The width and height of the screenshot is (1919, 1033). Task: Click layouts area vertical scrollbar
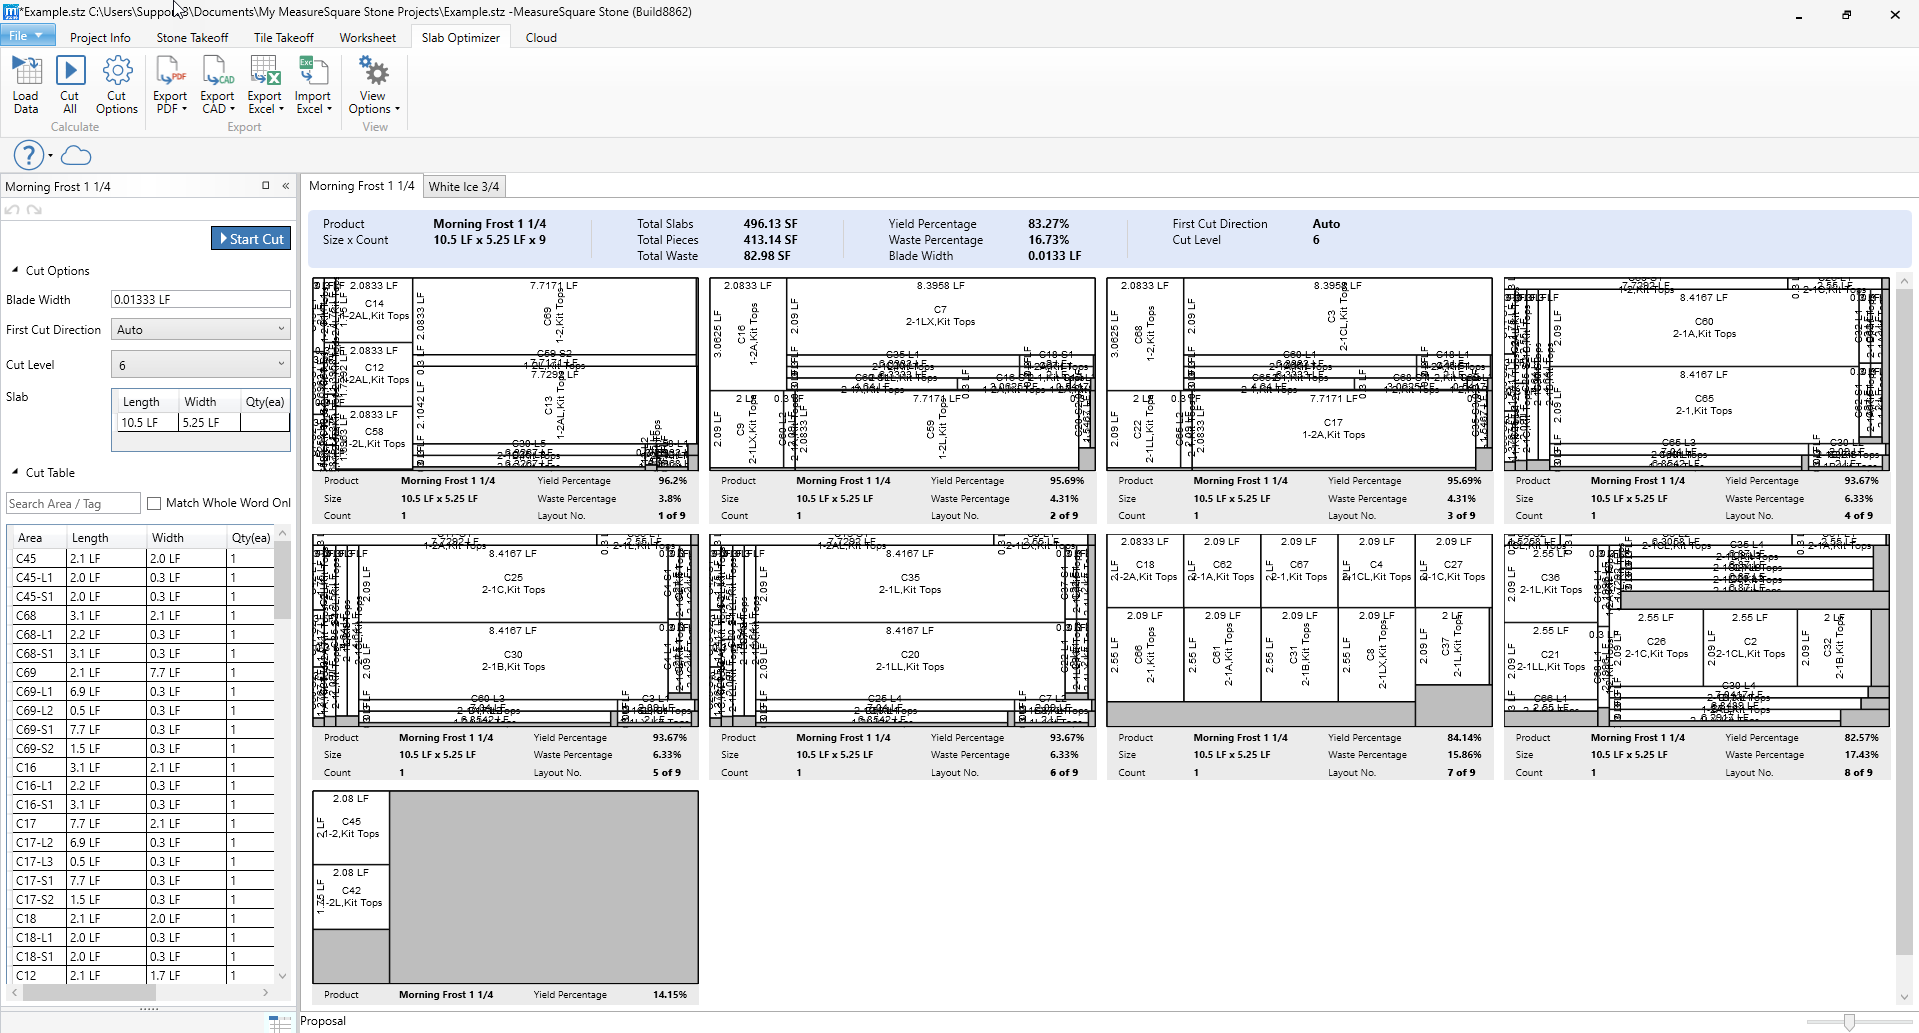coord(1904,640)
